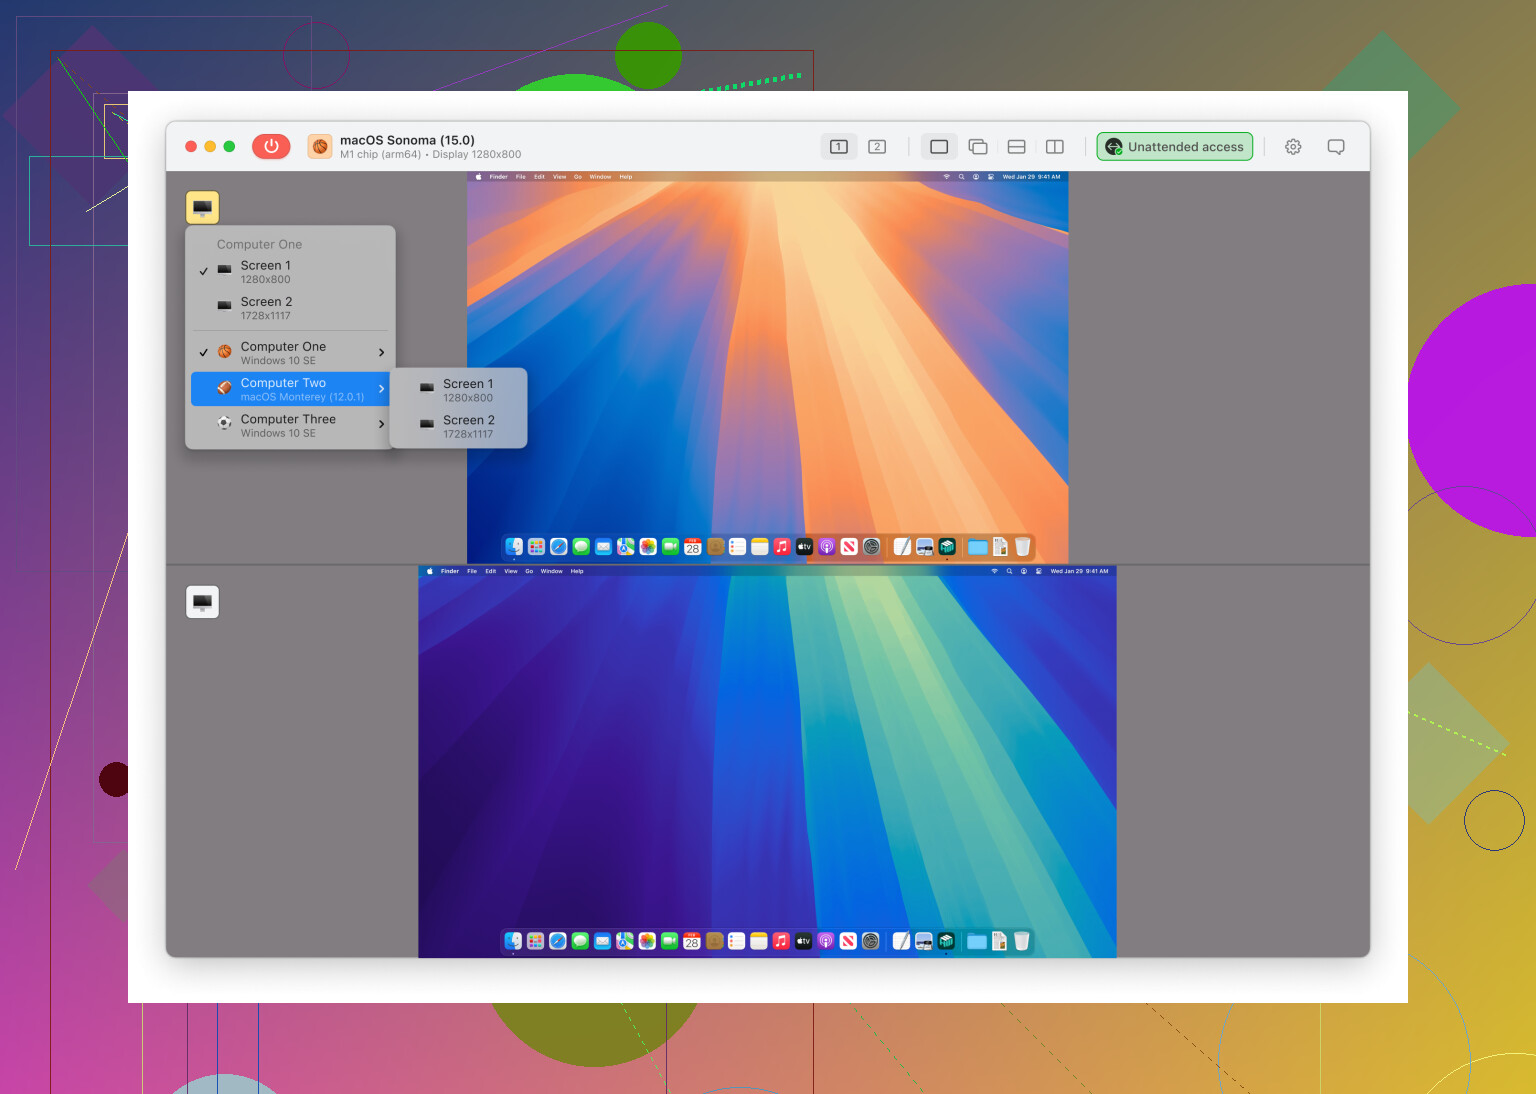
Task: Open Maps in the lower pane's dock
Action: tap(625, 940)
